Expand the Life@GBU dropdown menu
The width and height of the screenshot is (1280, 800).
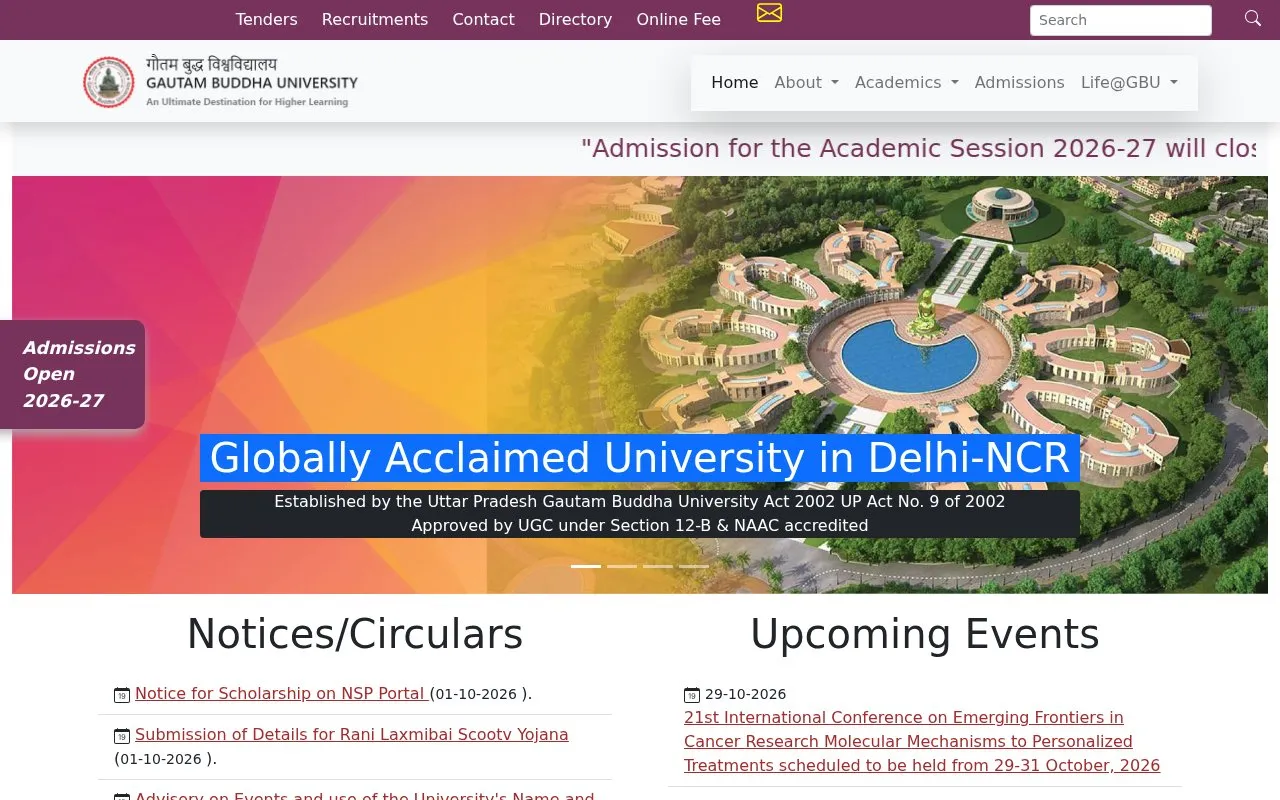1129,82
